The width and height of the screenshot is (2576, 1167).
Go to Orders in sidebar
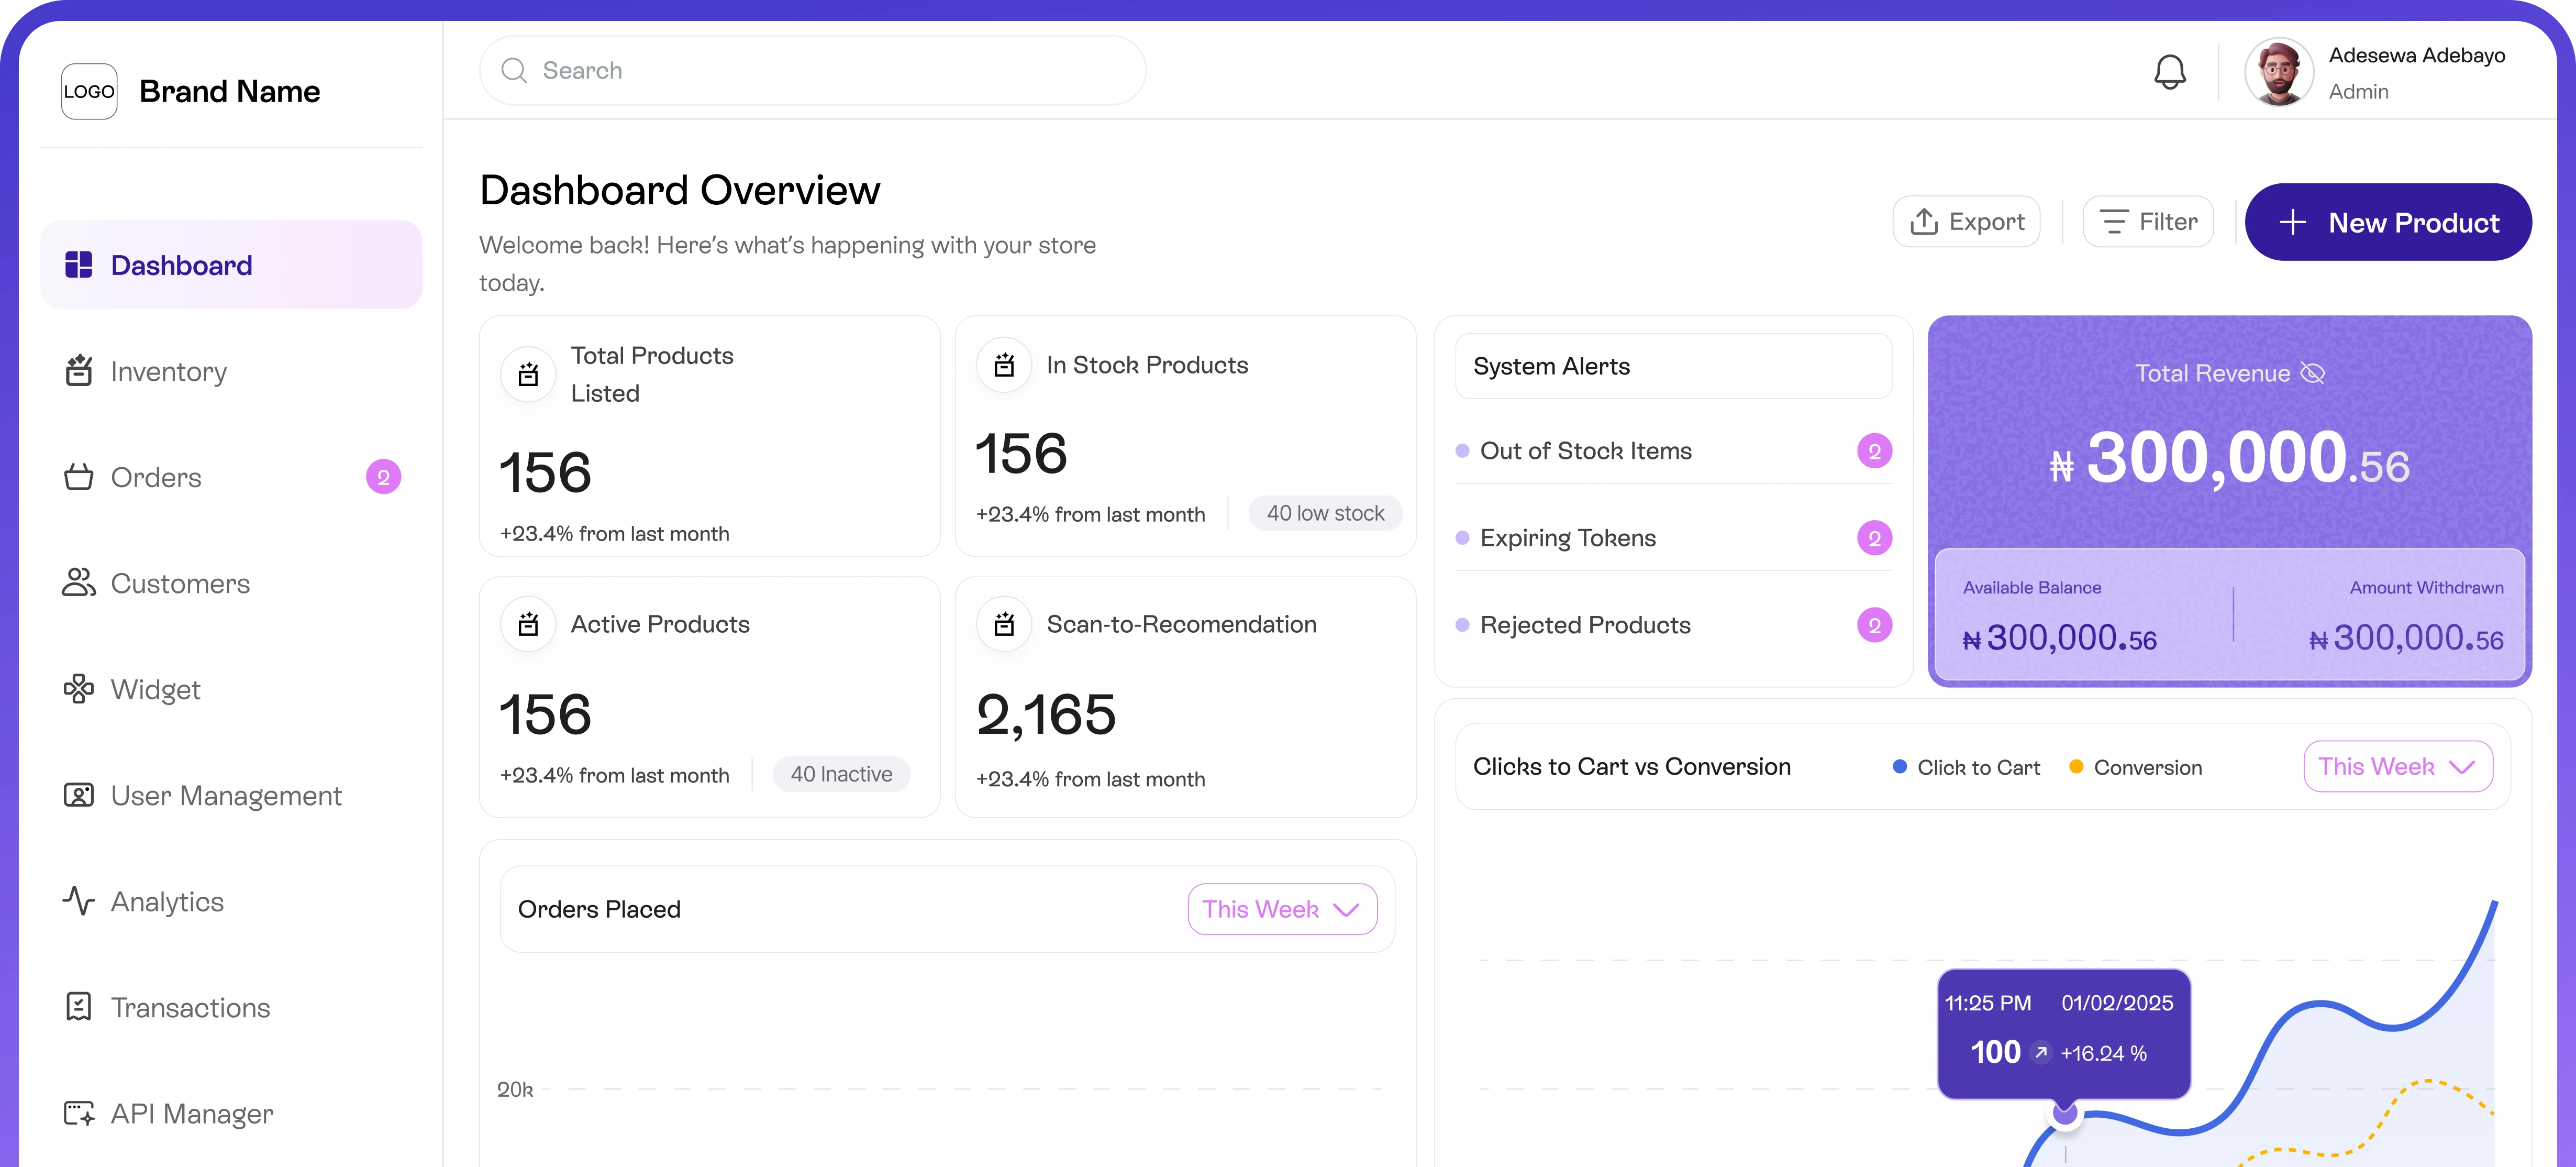point(156,477)
